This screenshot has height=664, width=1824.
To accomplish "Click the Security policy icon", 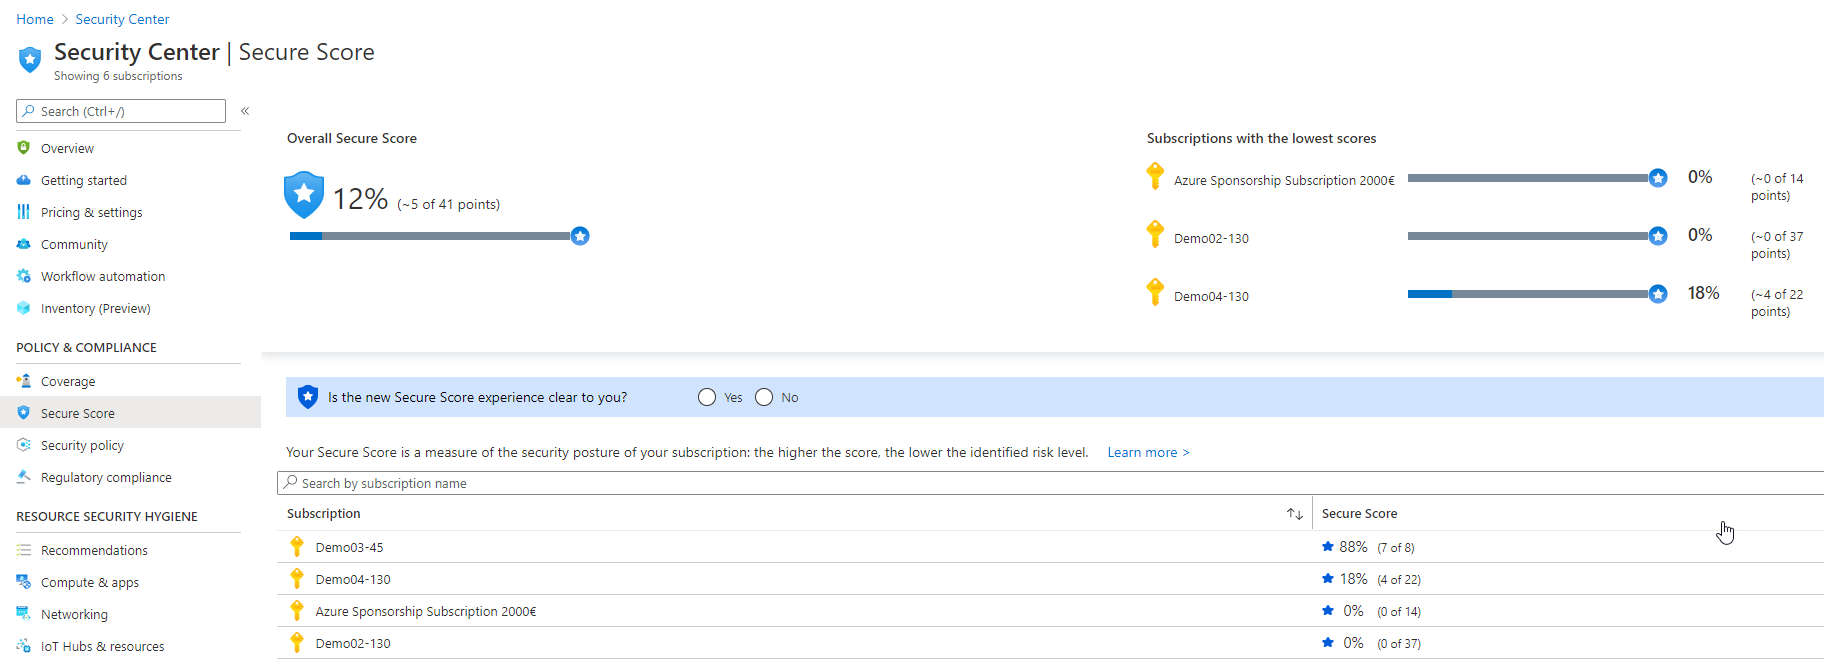I will tap(24, 445).
